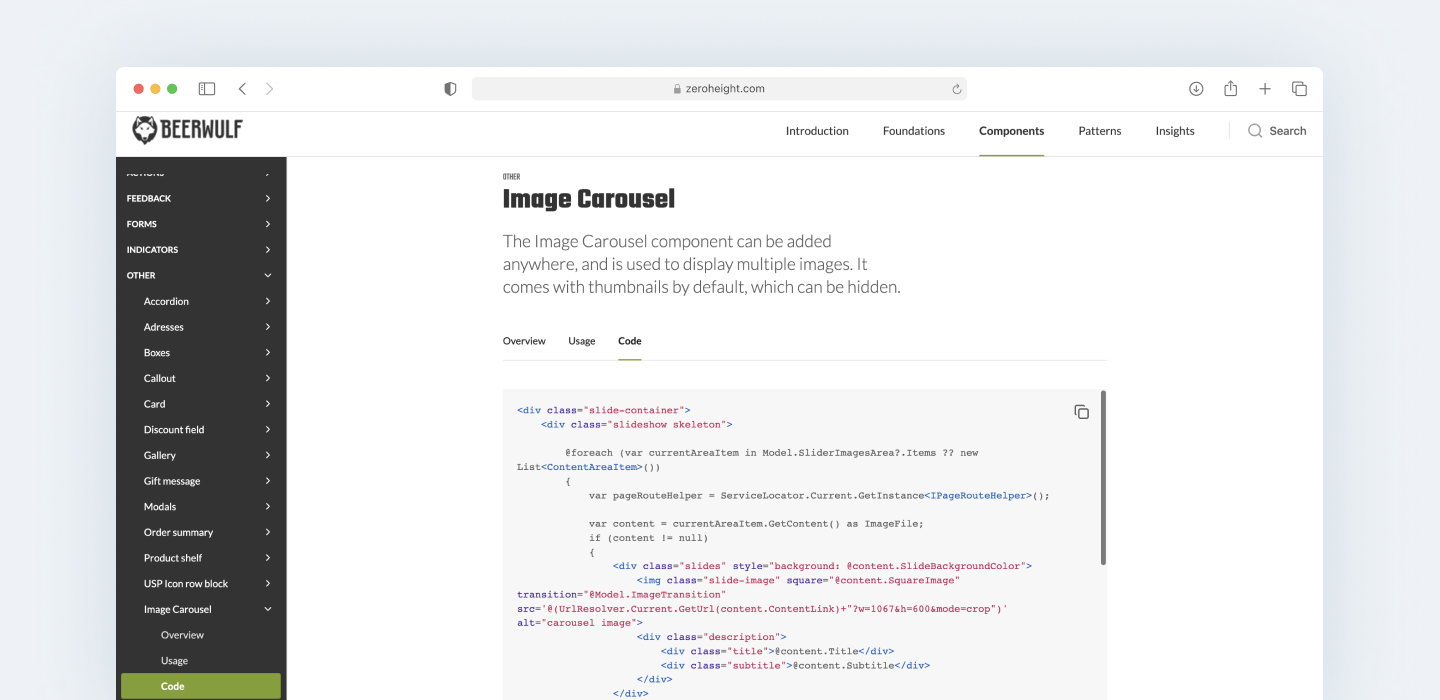Viewport: 1440px width, 700px height.
Task: Open a new browser tab with the plus icon
Action: click(x=1264, y=88)
